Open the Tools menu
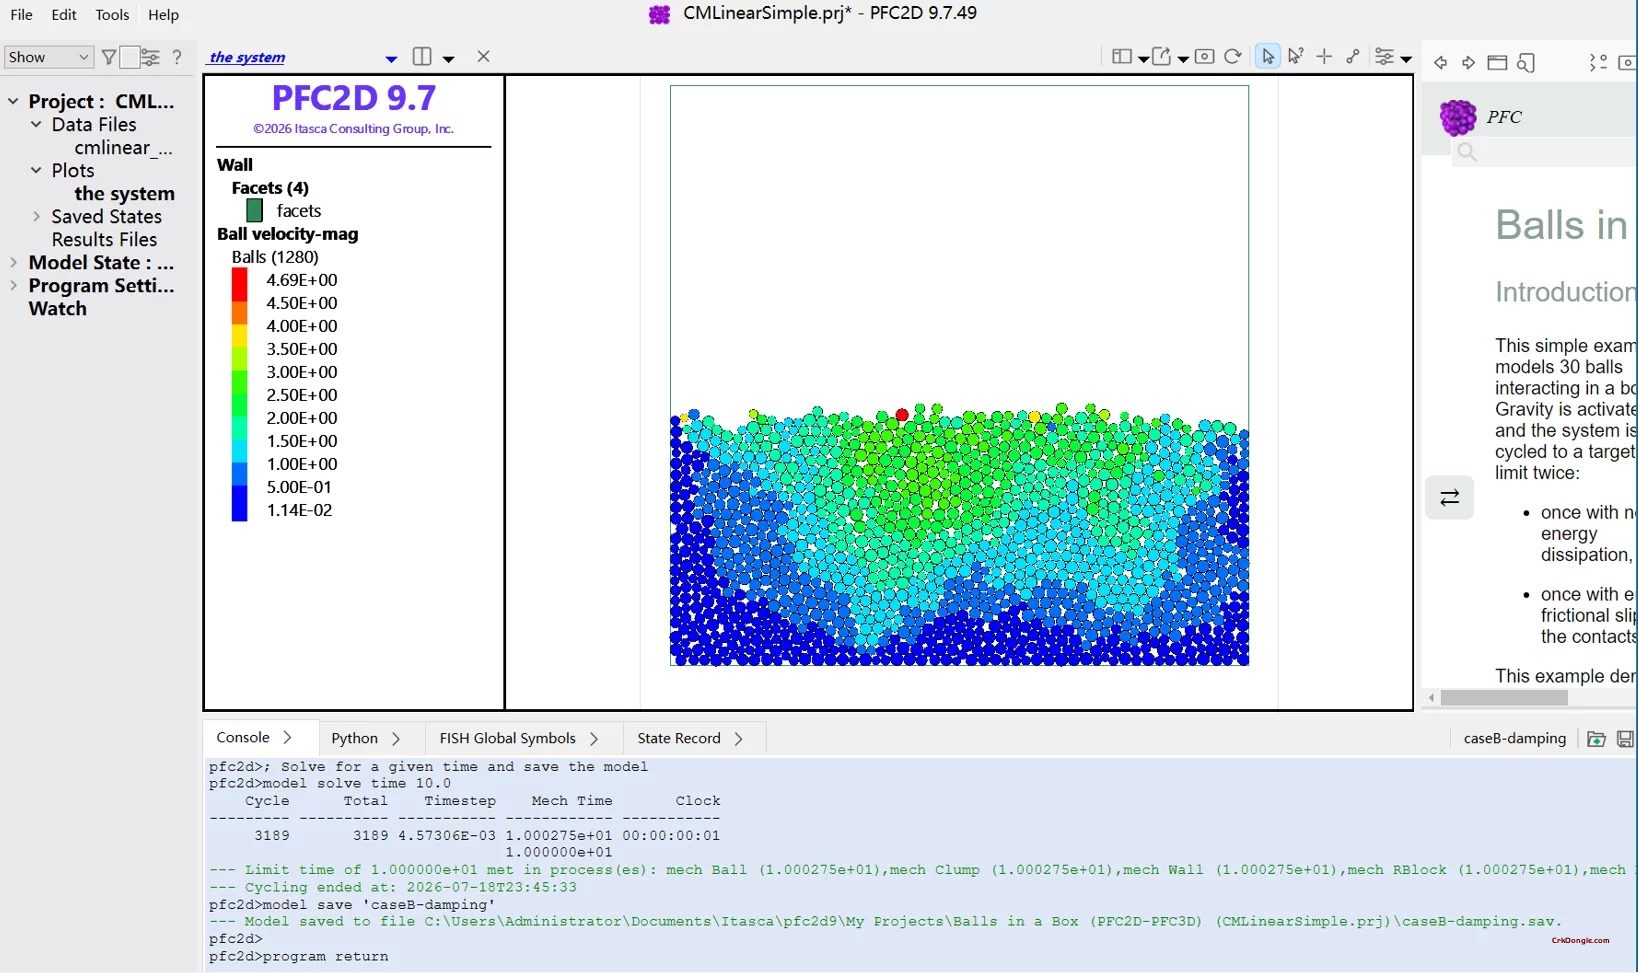1638x973 pixels. pyautogui.click(x=112, y=15)
